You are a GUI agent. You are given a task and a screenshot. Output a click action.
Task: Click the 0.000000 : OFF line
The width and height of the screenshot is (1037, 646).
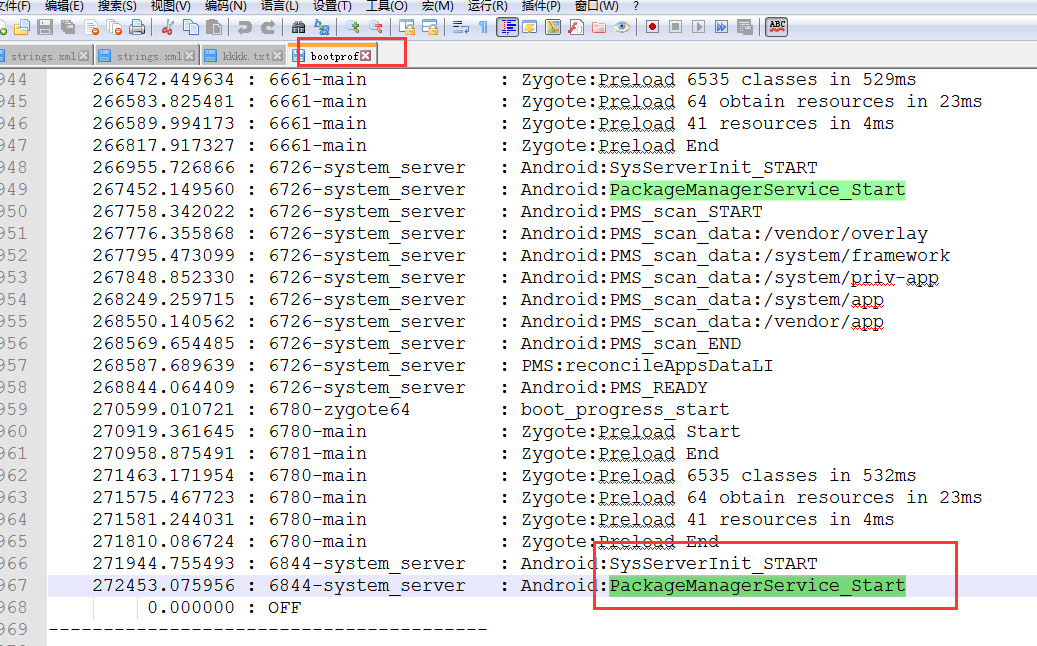224,608
